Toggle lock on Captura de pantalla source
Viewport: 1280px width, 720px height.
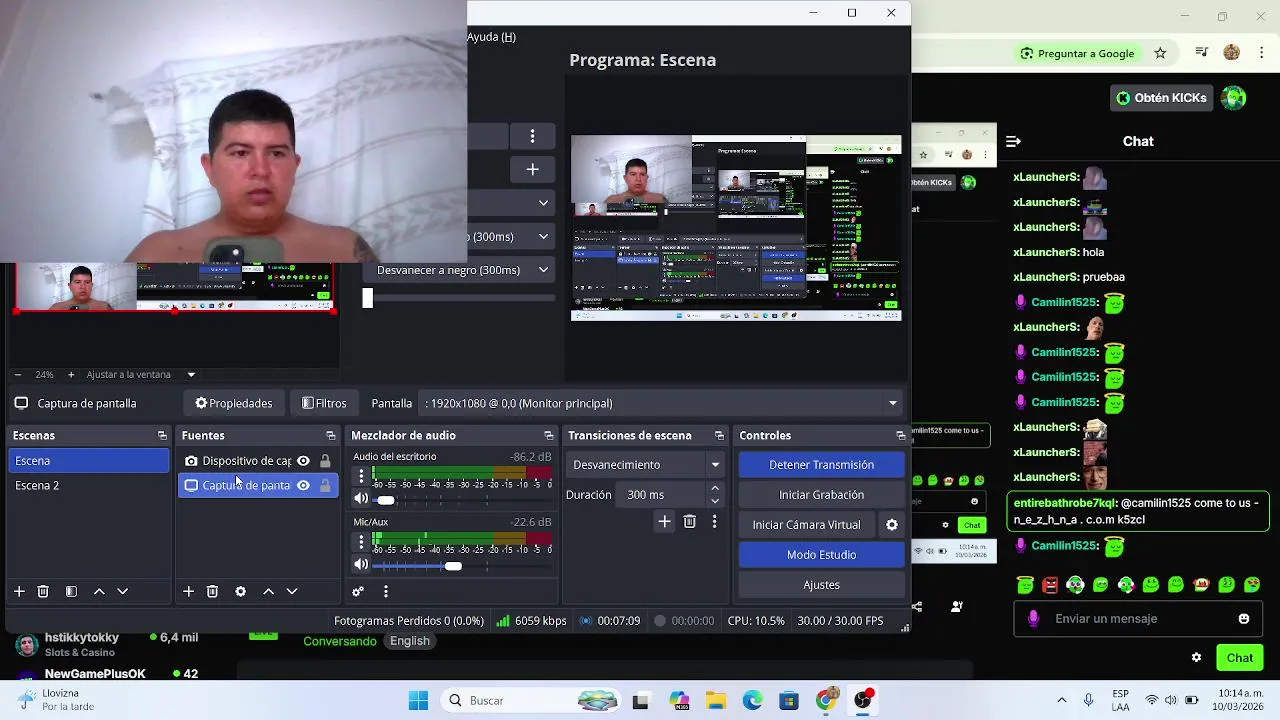(325, 486)
